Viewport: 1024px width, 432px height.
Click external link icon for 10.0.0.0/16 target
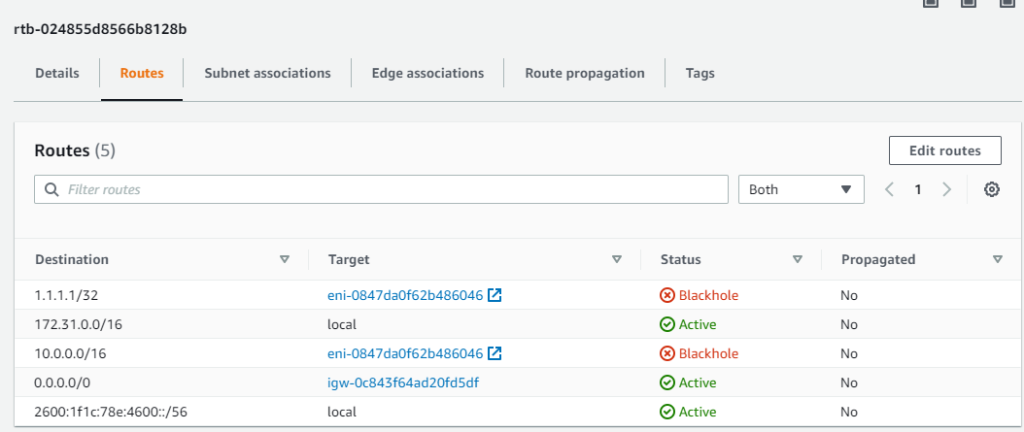494,353
